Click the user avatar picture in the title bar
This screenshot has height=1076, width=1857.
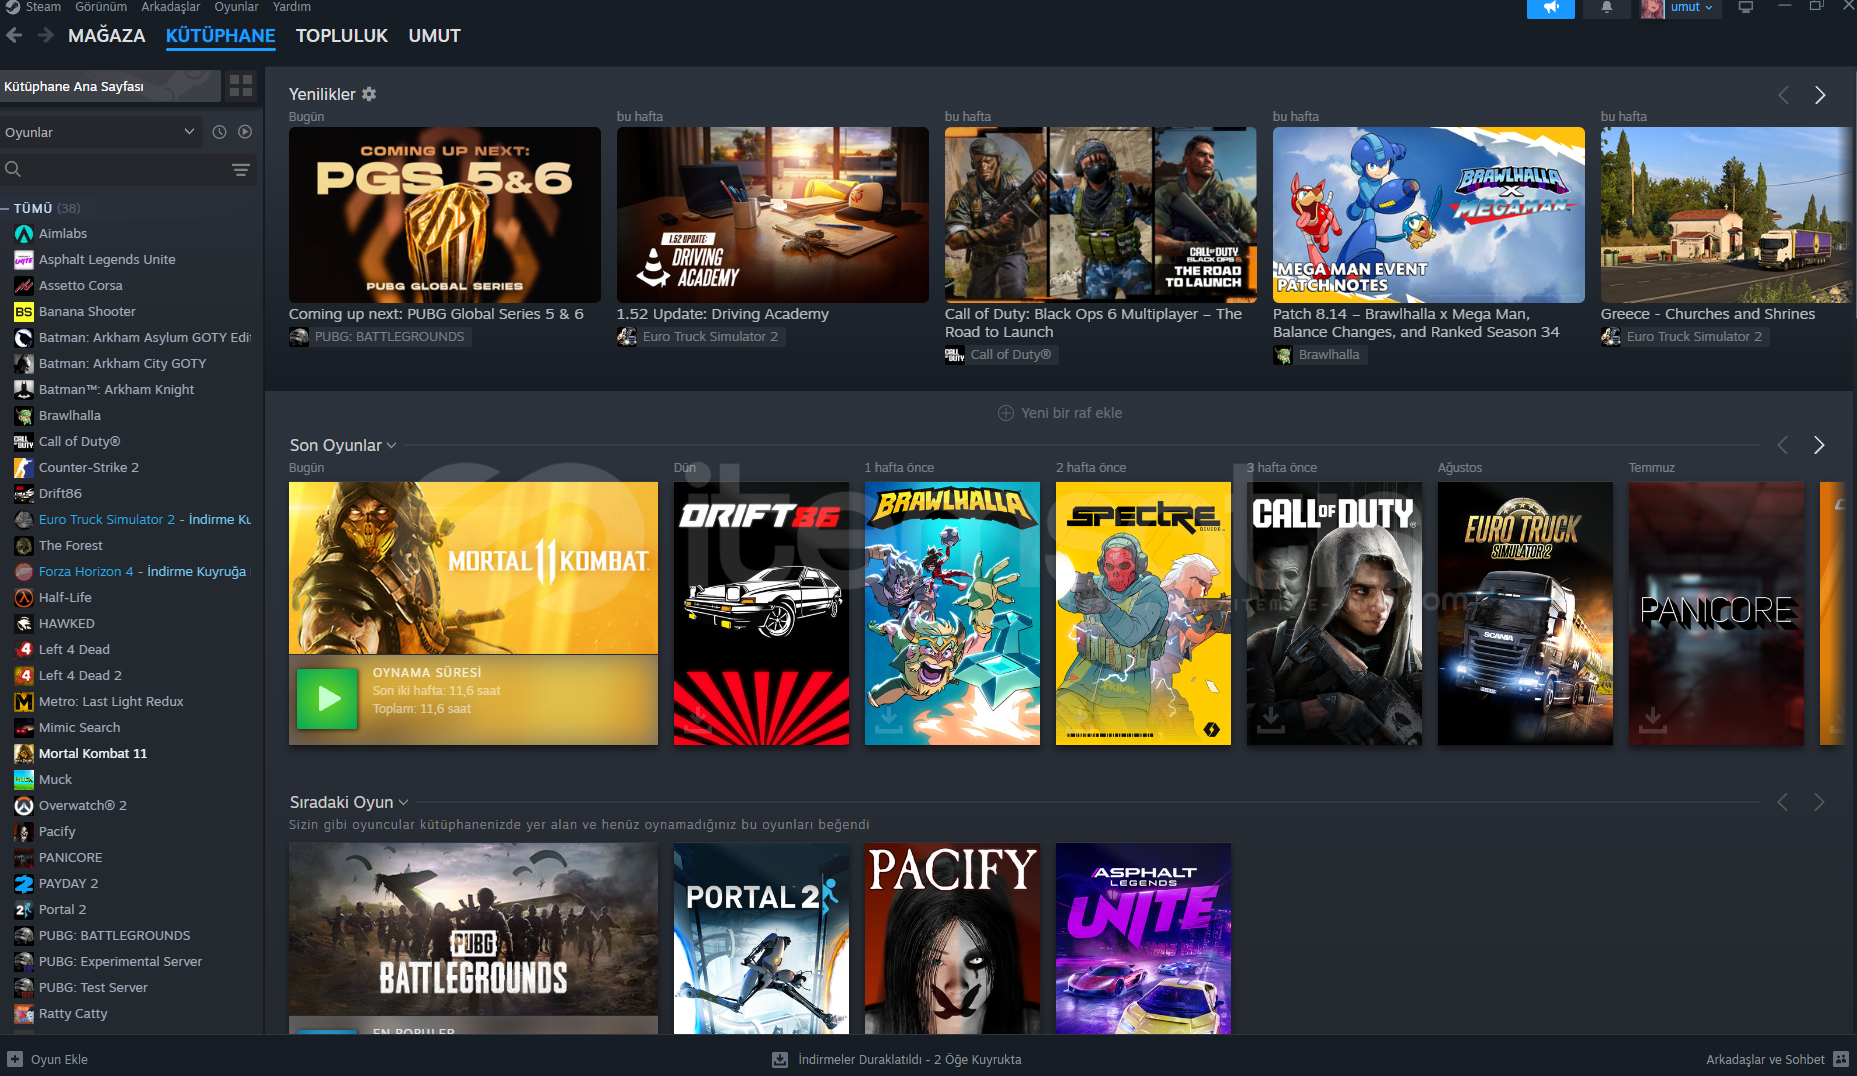click(x=1652, y=8)
